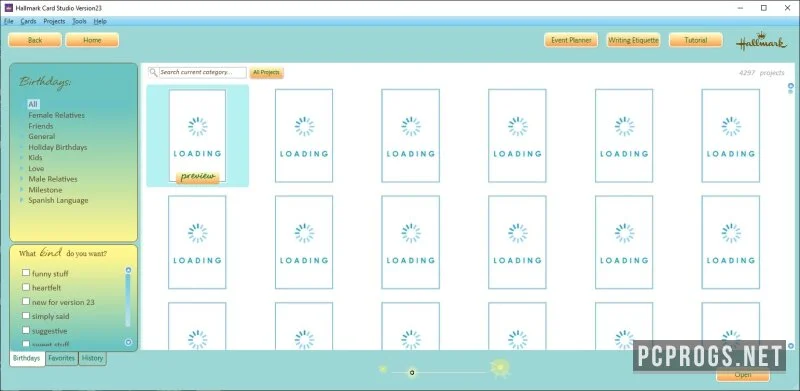Open Writing Etiquette
Viewport: 800px width, 391px height.
633,40
